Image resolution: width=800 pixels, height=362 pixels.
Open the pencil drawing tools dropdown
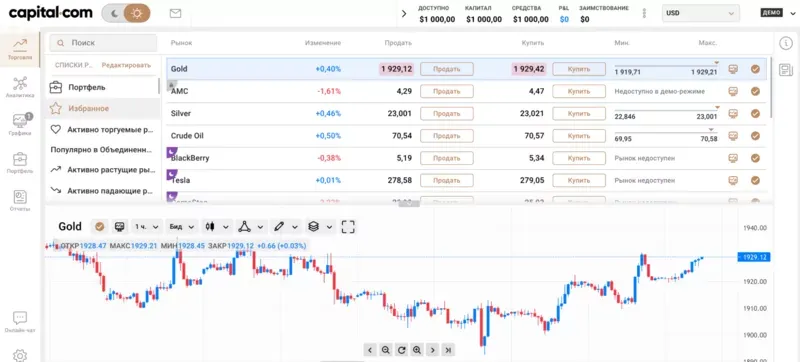coord(286,226)
